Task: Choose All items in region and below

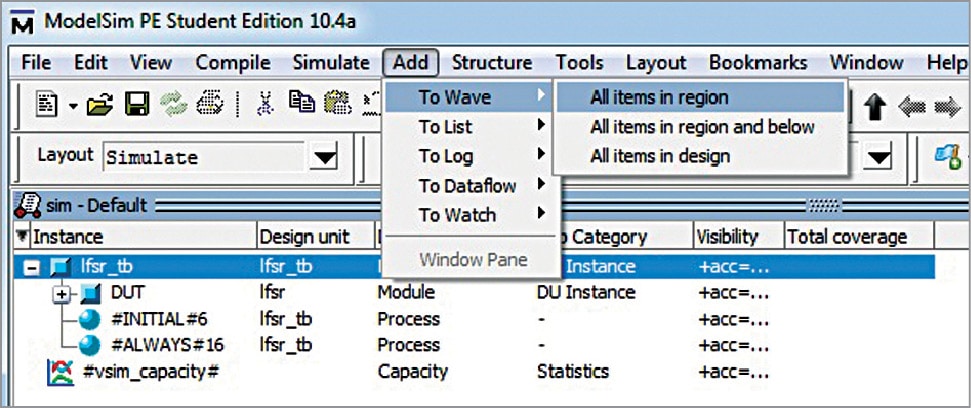Action: (x=702, y=127)
